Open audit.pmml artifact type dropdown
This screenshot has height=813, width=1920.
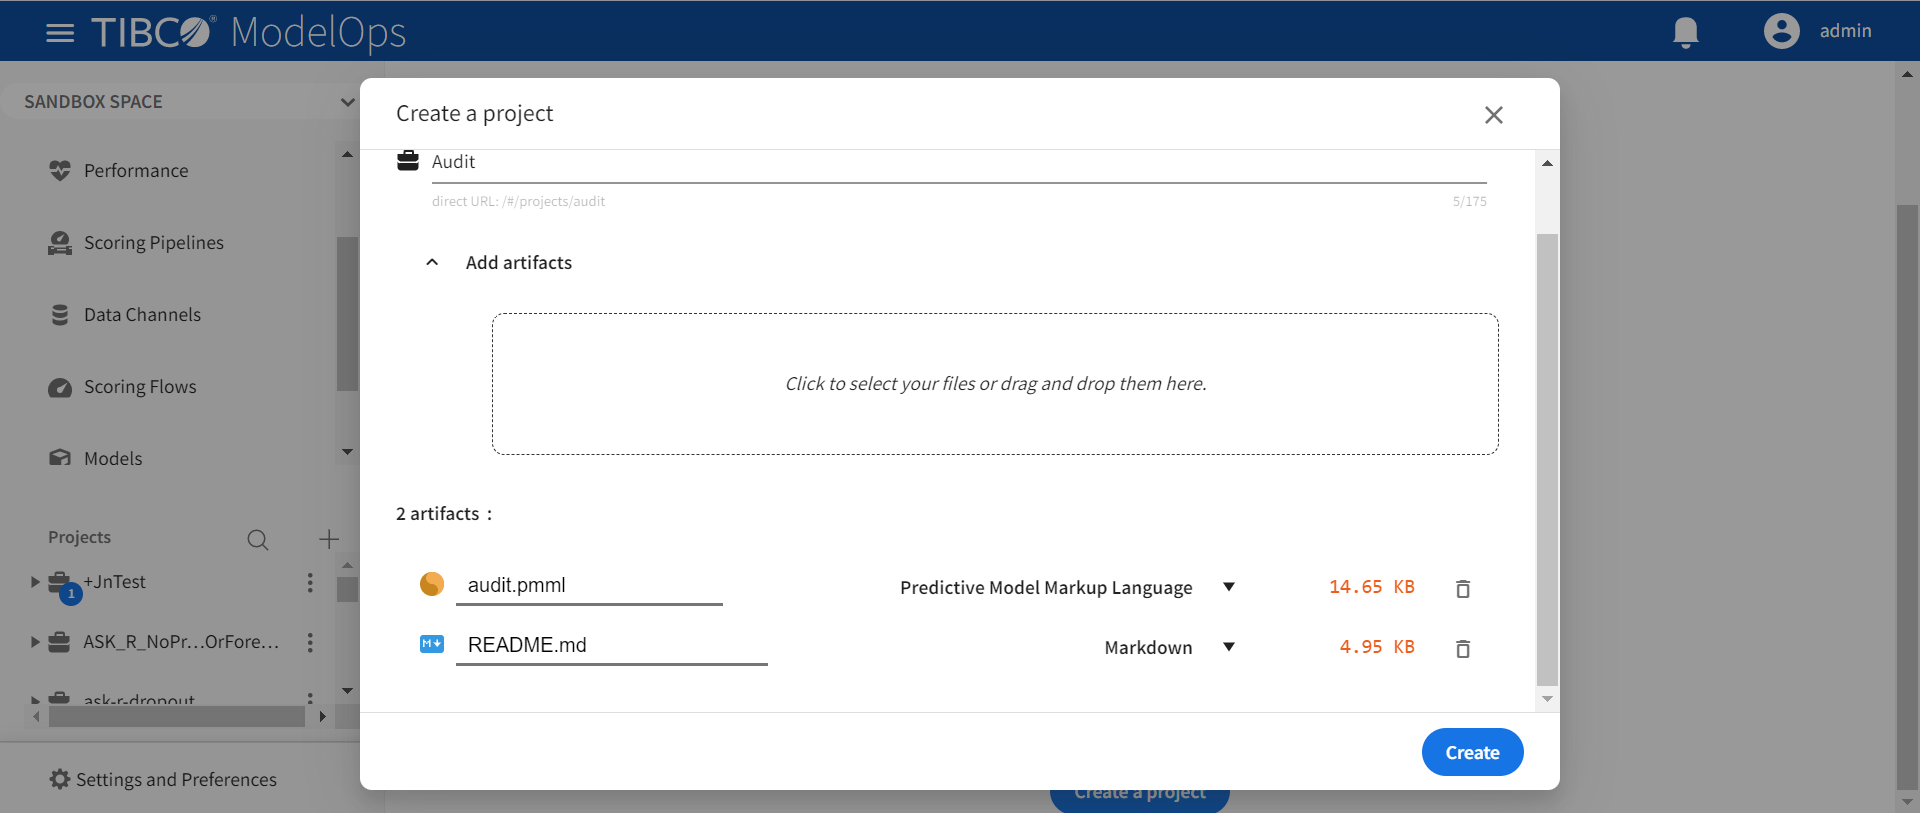(x=1229, y=587)
